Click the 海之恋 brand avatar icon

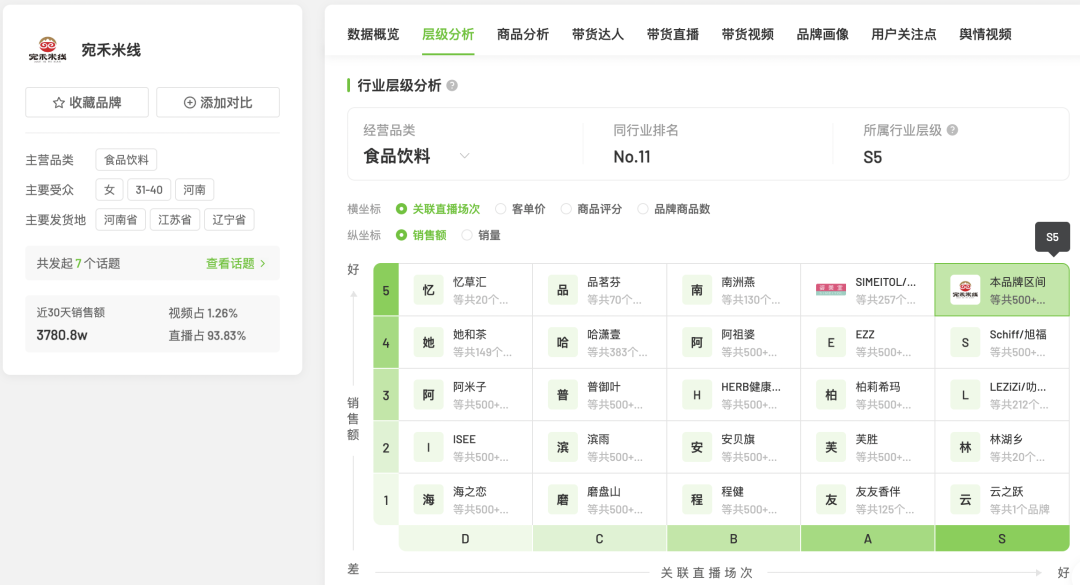428,500
